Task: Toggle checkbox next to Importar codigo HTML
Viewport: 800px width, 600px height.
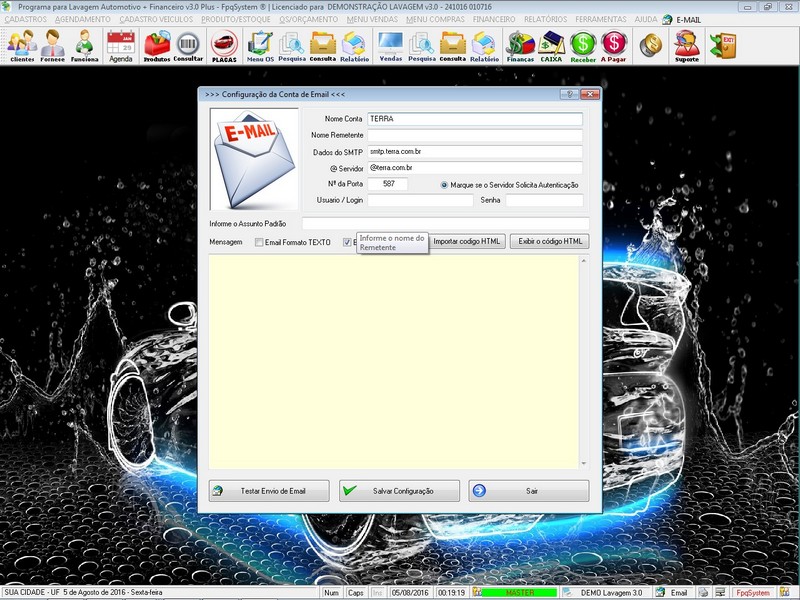Action: coord(347,242)
